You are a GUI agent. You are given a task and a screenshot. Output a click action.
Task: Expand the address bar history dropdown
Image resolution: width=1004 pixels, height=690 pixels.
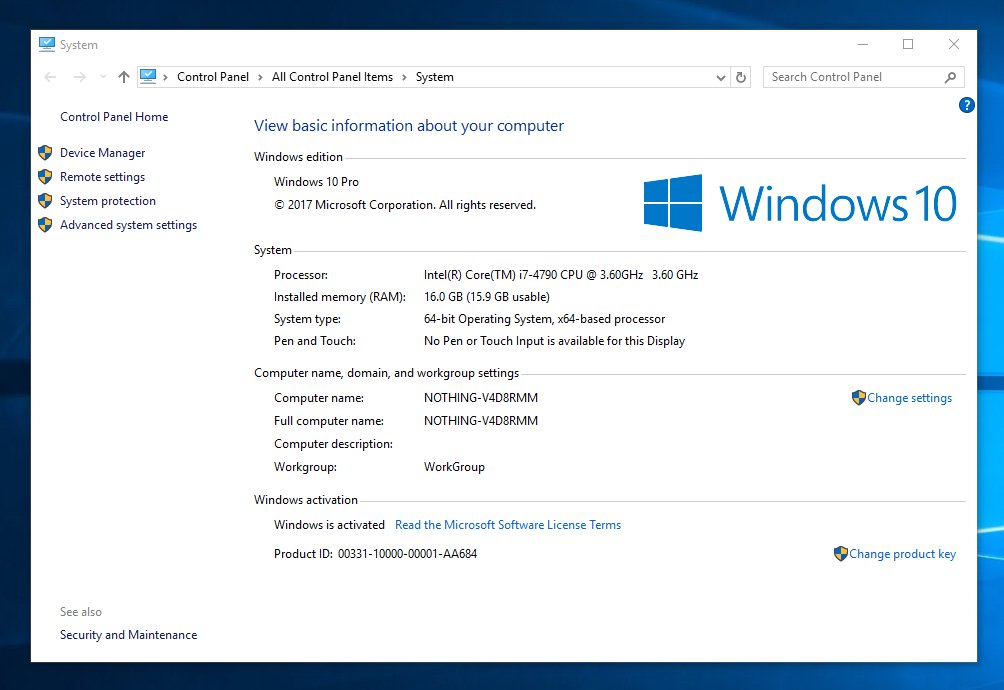(x=721, y=77)
